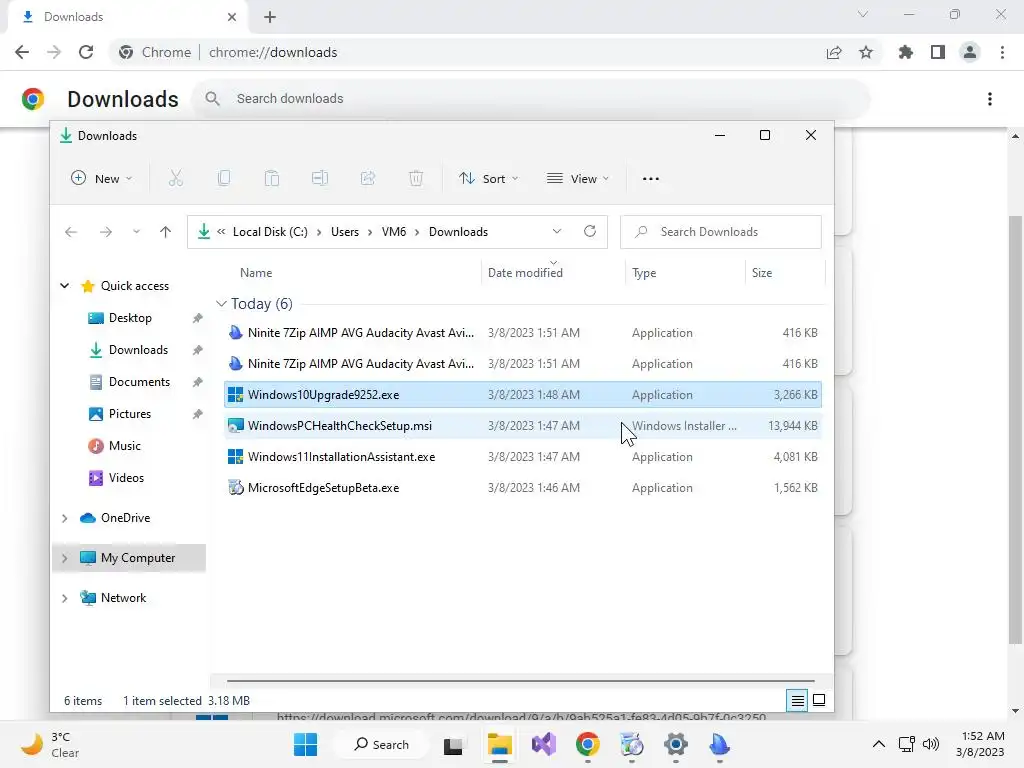Click the Cut icon in Explorer toolbar
The height and width of the screenshot is (768, 1024).
[176, 178]
